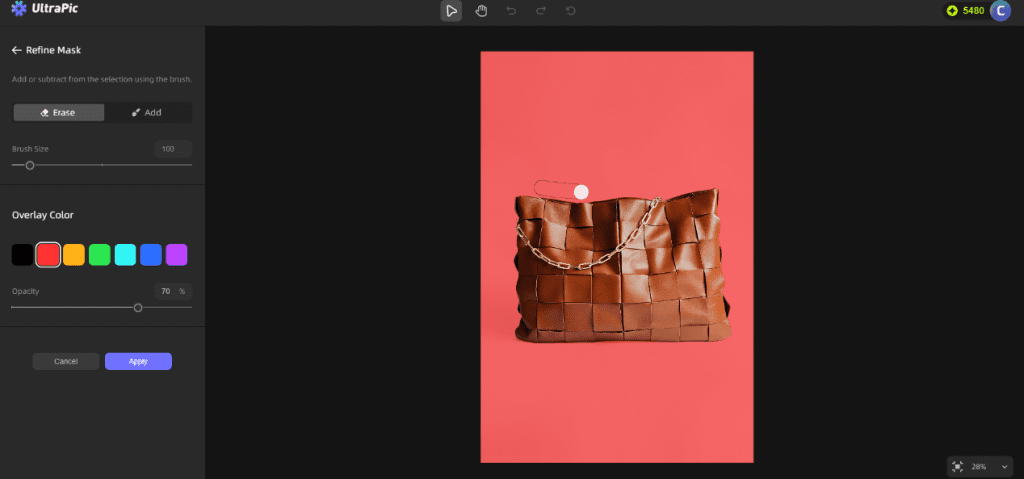
Task: Expand the zoom percentage dropdown
Action: click(1004, 467)
